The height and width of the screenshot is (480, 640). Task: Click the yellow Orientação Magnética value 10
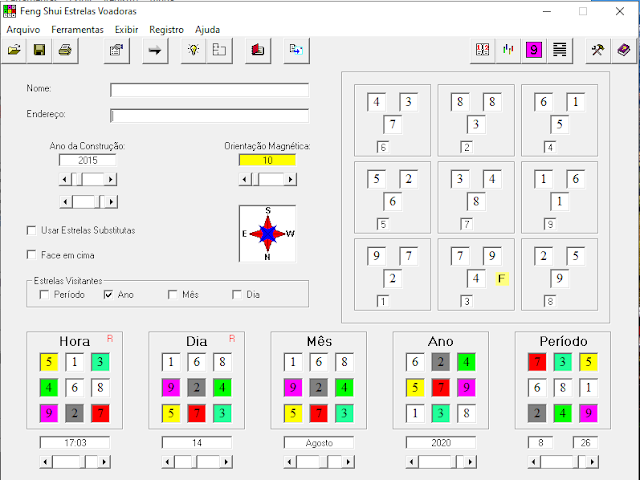click(267, 160)
